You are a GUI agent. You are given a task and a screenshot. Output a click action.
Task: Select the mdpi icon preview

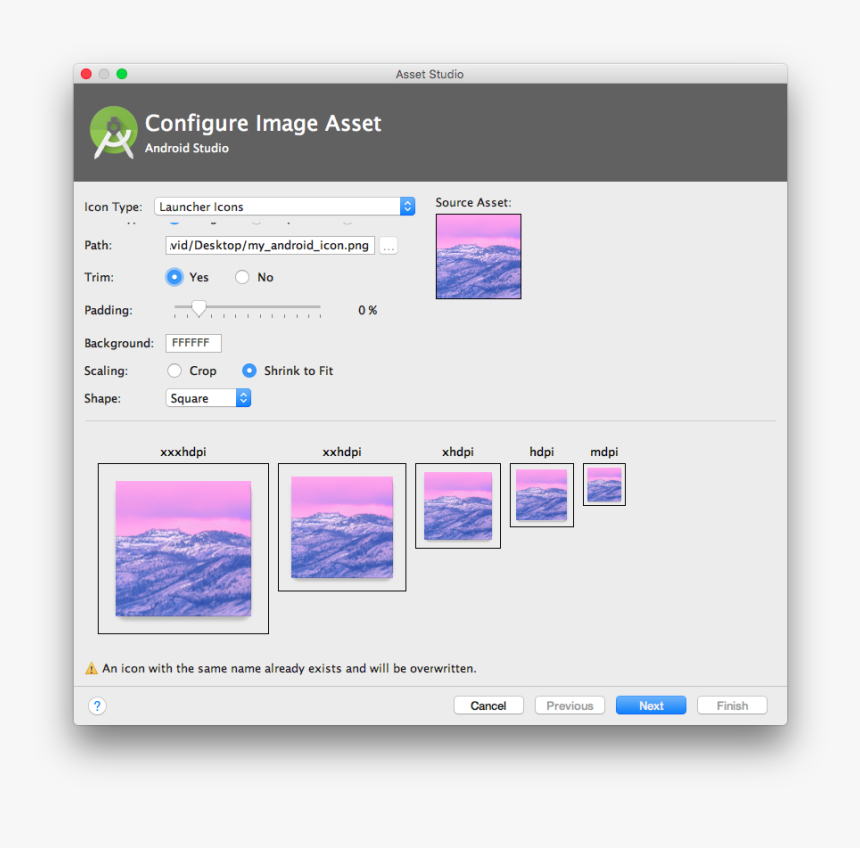[x=604, y=485]
